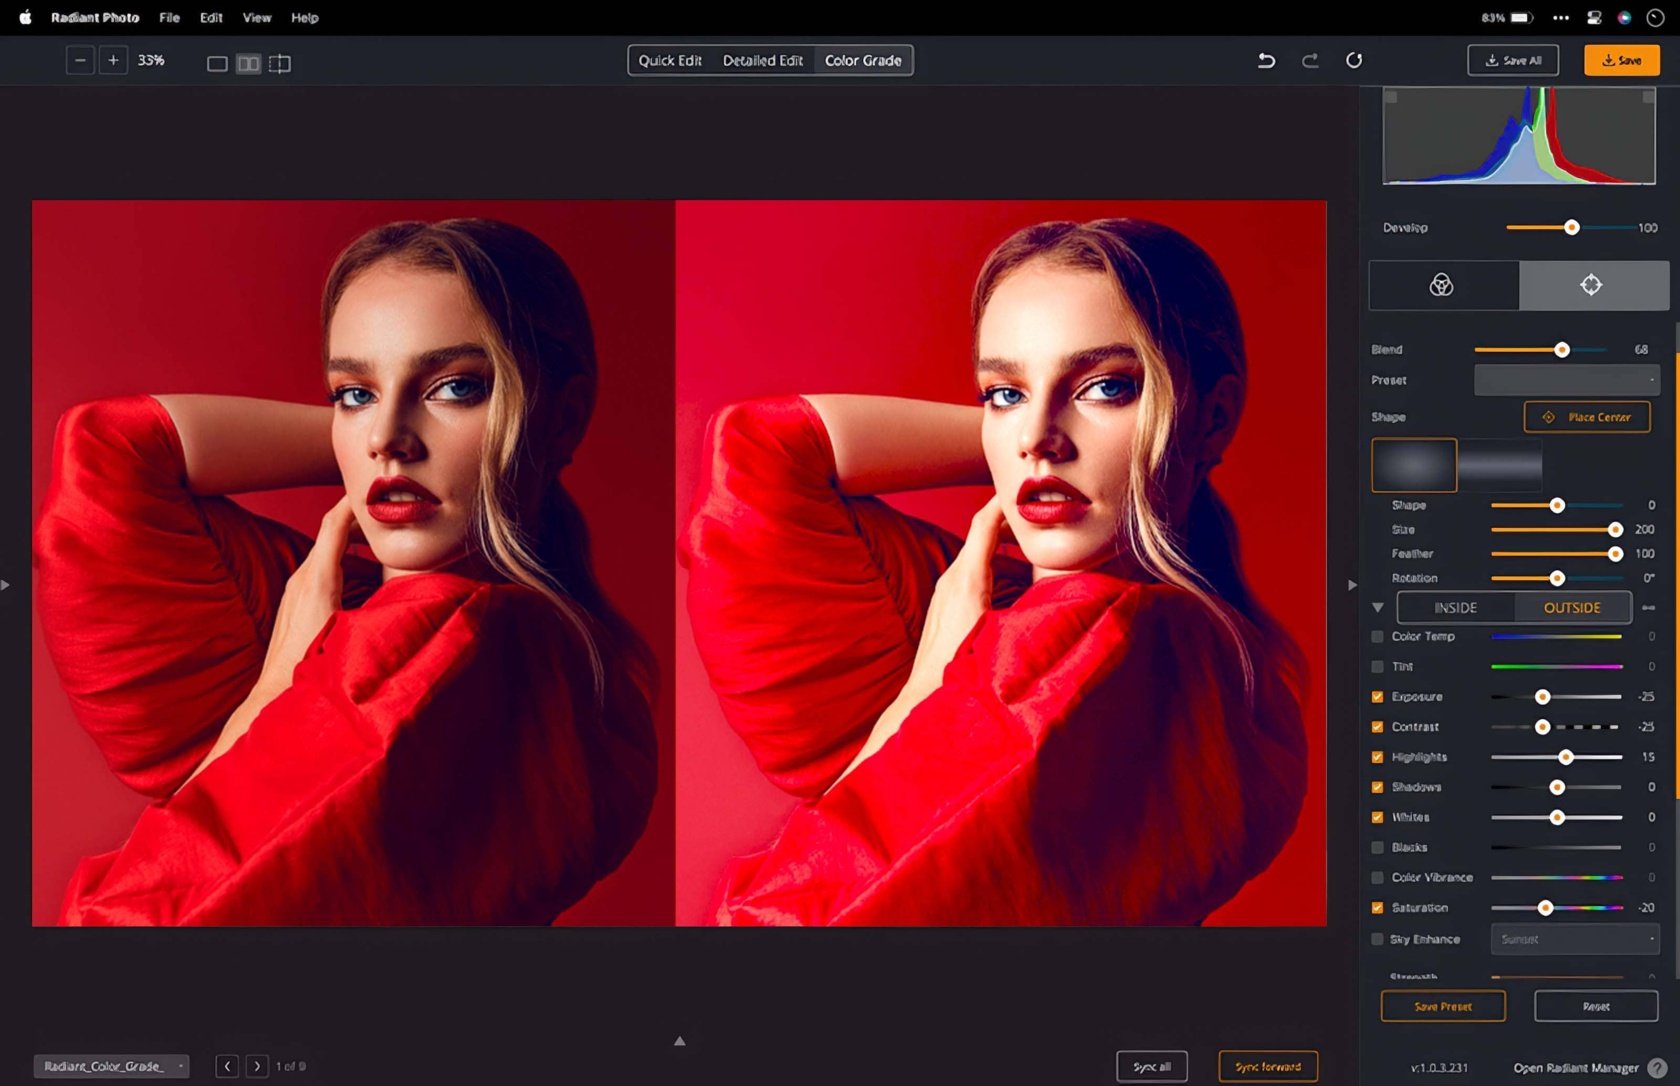1680x1086 pixels.
Task: Click the next photo arrow in filmstrip navigation
Action: (257, 1066)
